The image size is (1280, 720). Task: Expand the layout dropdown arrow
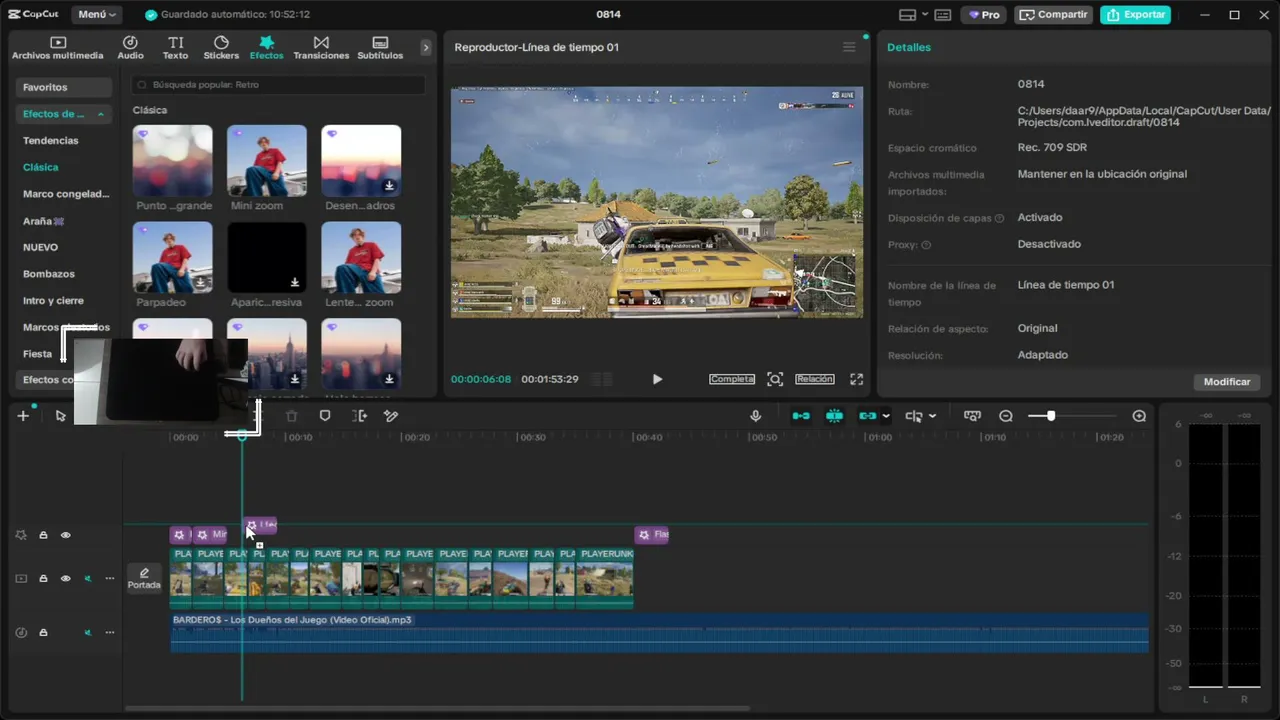(x=924, y=15)
